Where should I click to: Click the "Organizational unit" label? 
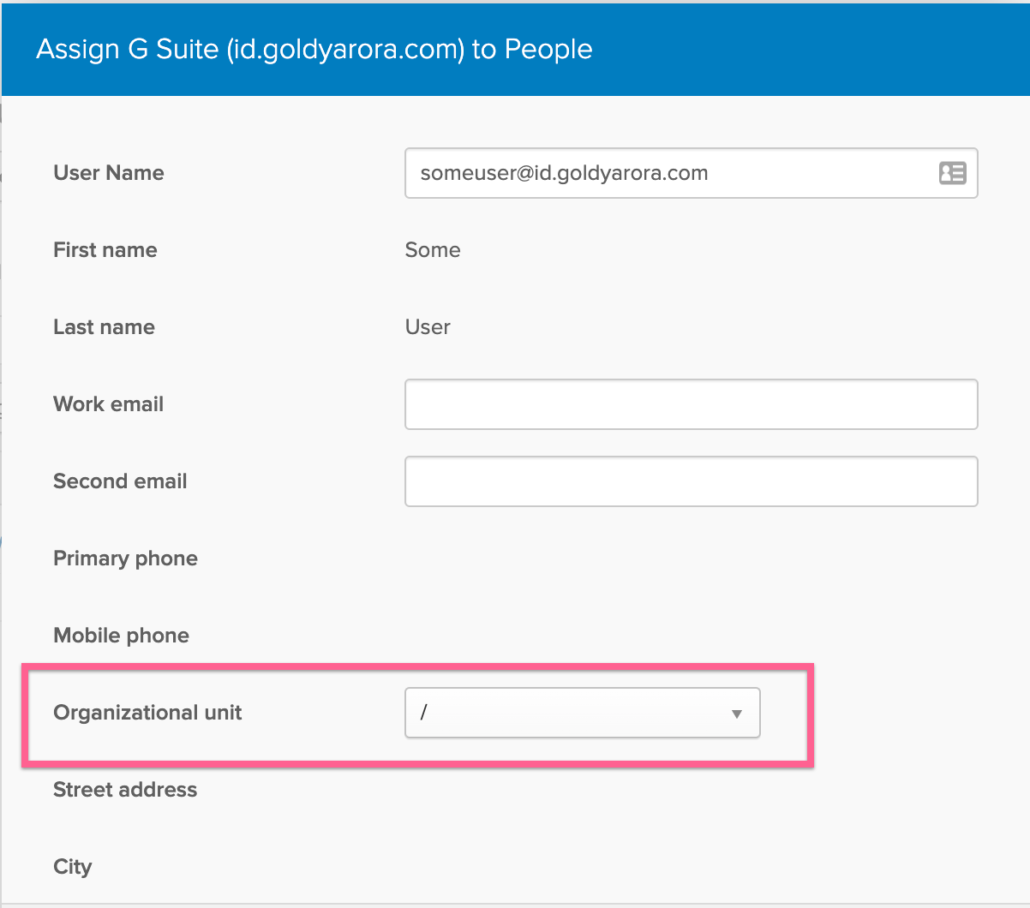[148, 713]
